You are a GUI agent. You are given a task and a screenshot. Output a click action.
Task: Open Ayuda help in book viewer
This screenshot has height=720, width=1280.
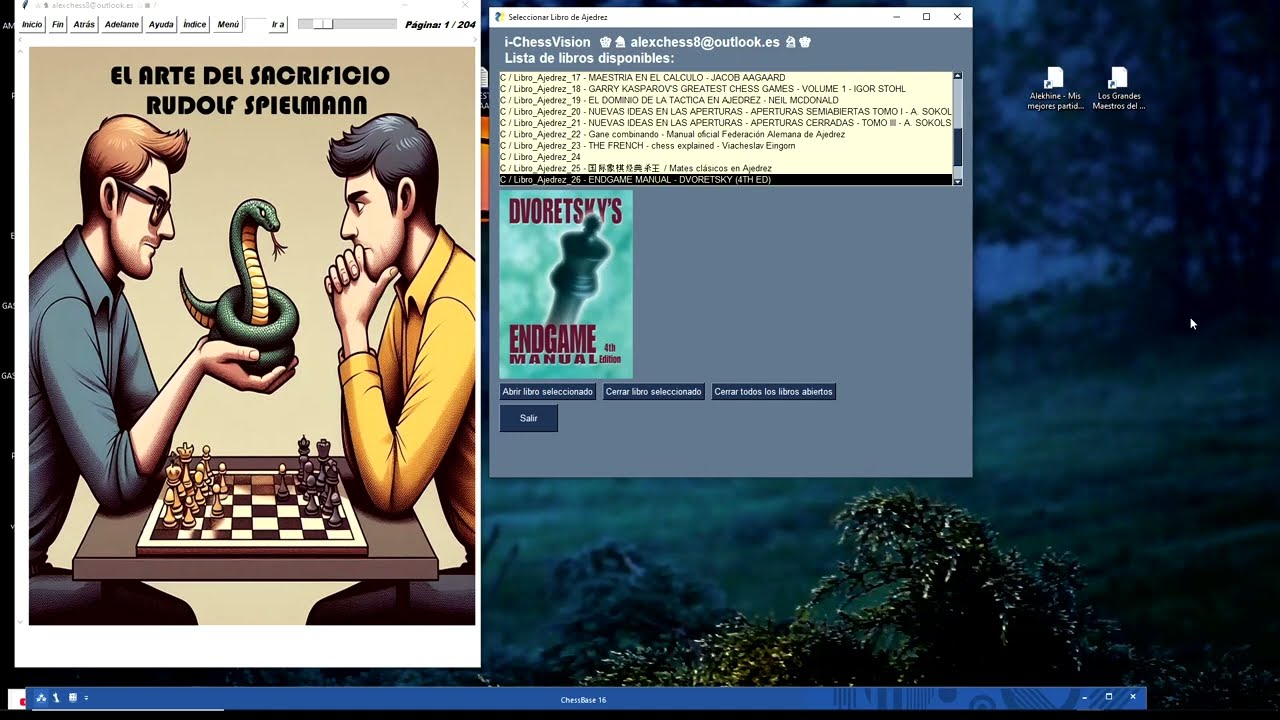161,24
